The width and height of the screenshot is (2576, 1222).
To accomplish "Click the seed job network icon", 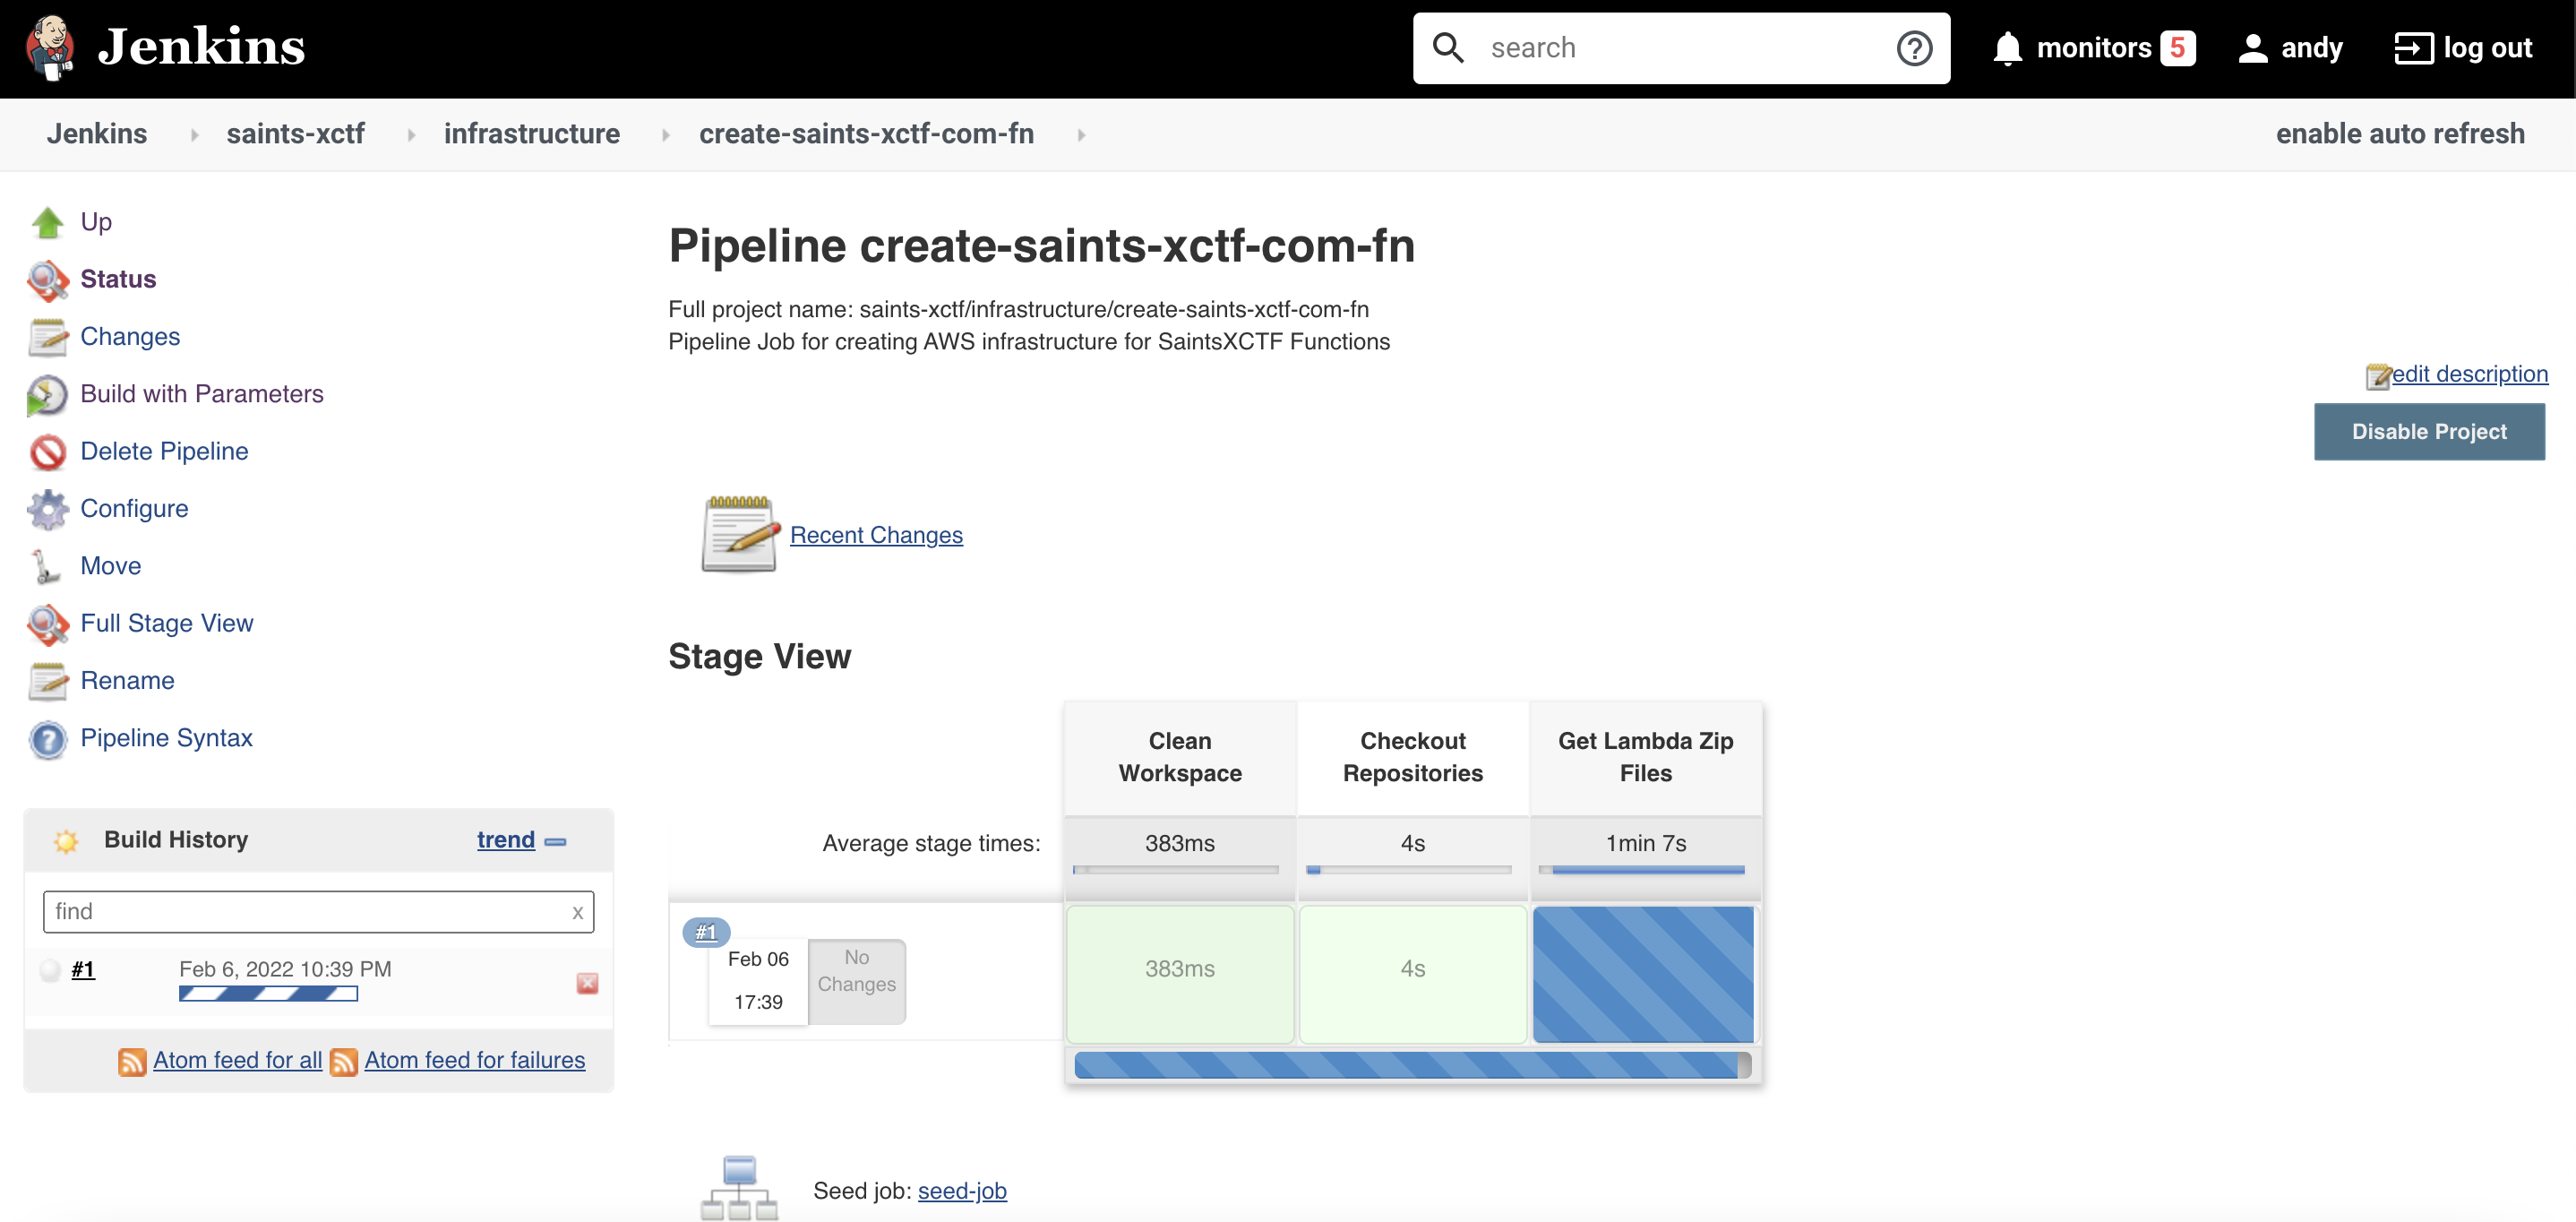I will [x=739, y=1188].
